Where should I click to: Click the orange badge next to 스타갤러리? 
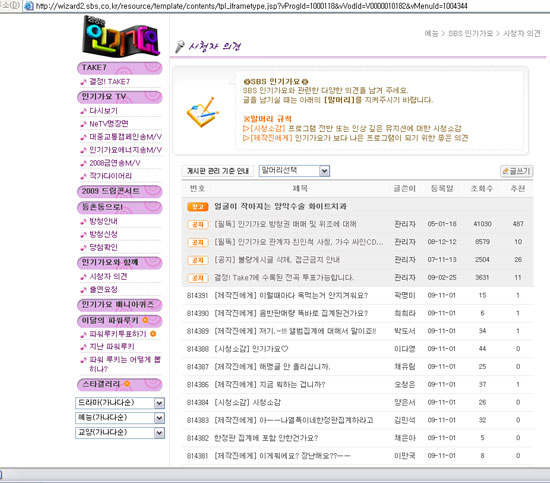pyautogui.click(x=127, y=384)
